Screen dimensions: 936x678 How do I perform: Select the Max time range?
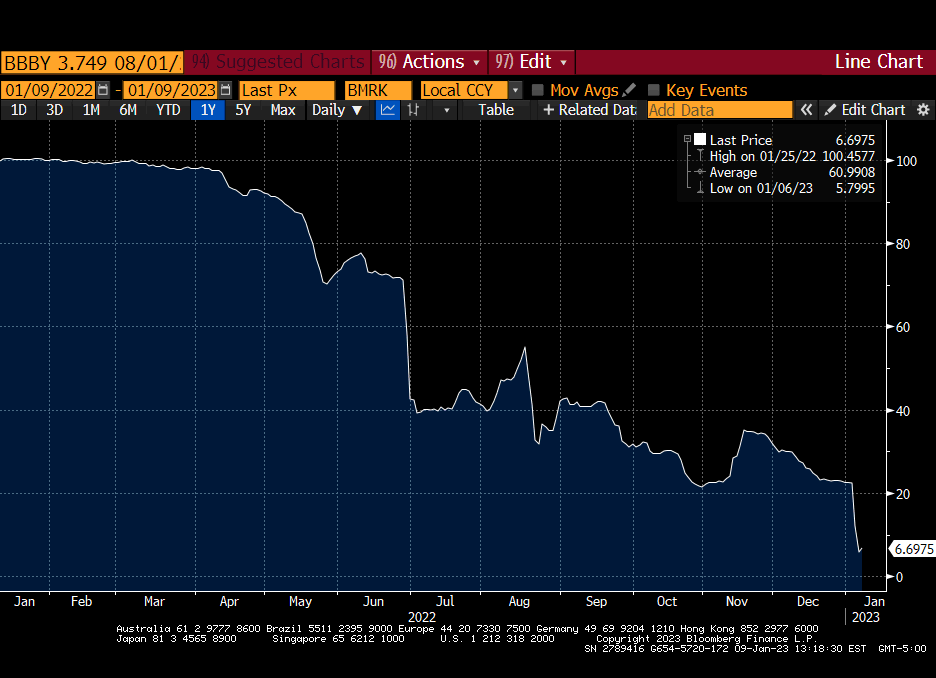283,110
